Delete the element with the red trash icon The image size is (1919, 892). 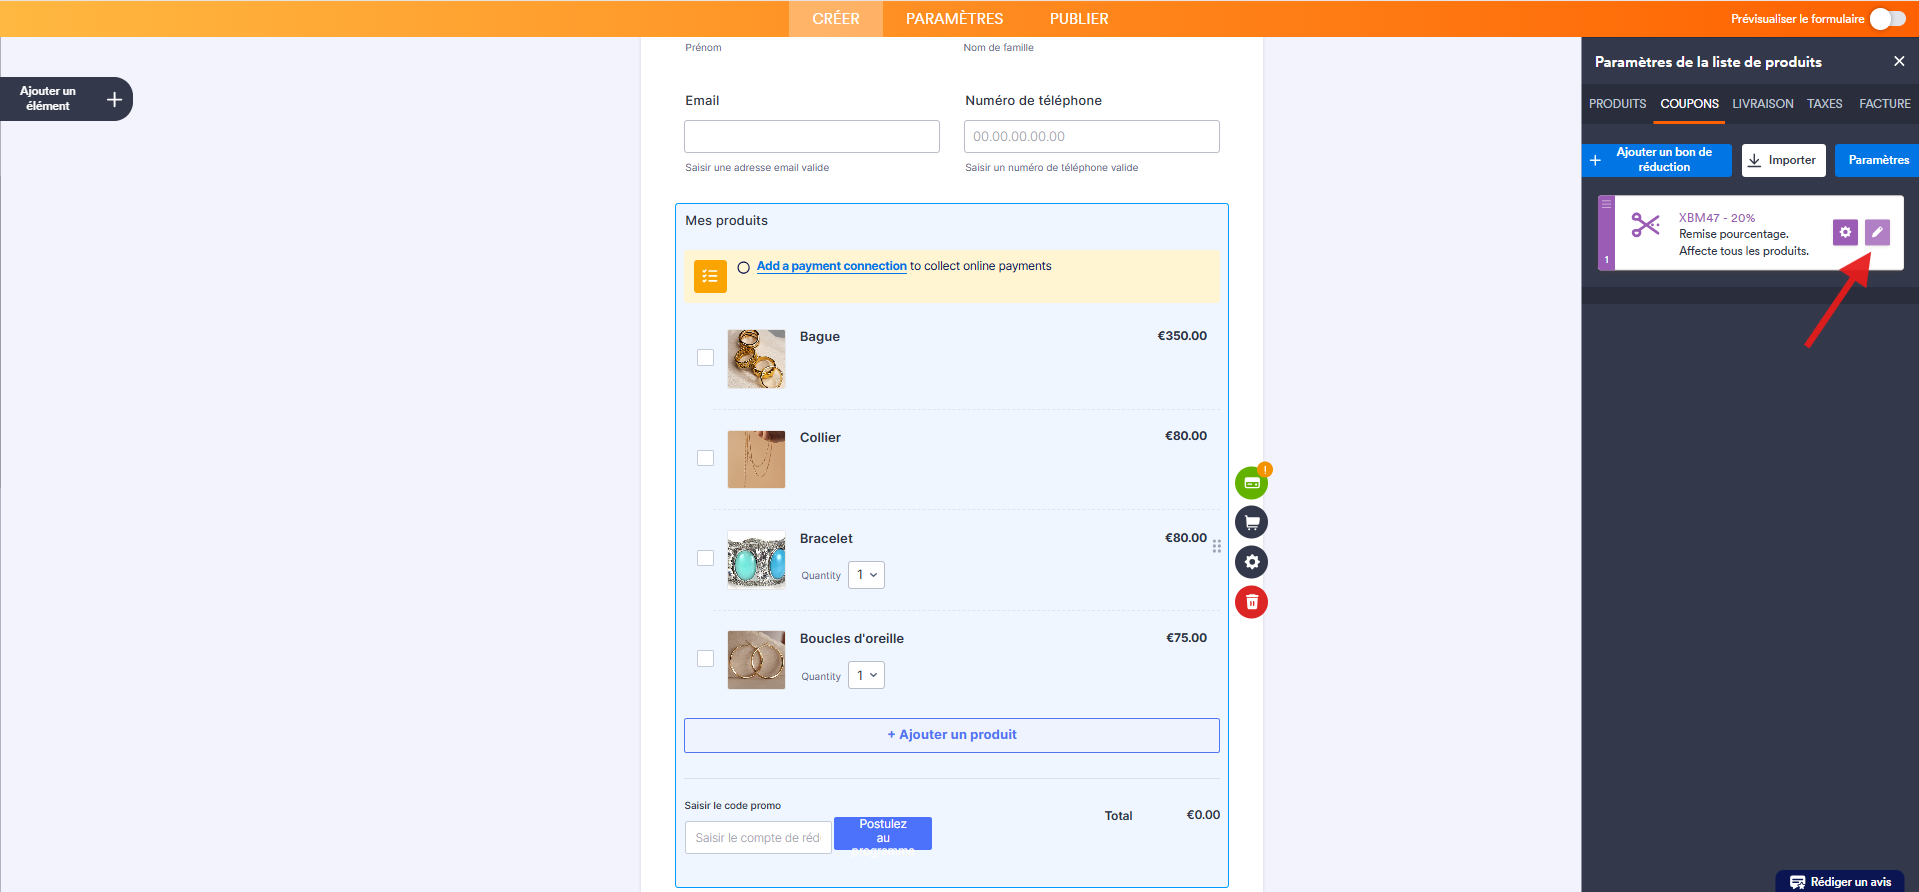[x=1251, y=602]
